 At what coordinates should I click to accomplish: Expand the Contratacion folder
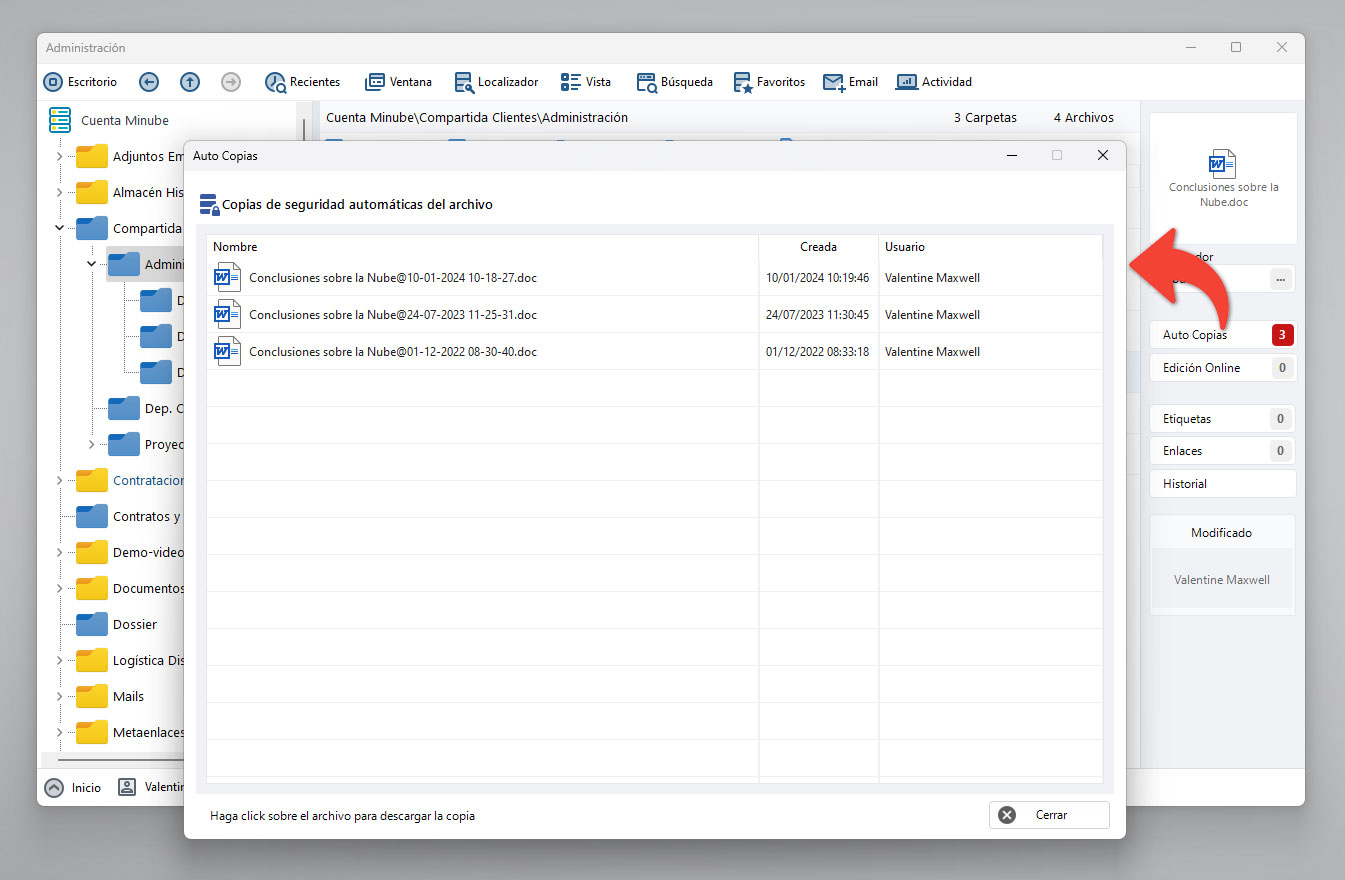click(59, 481)
